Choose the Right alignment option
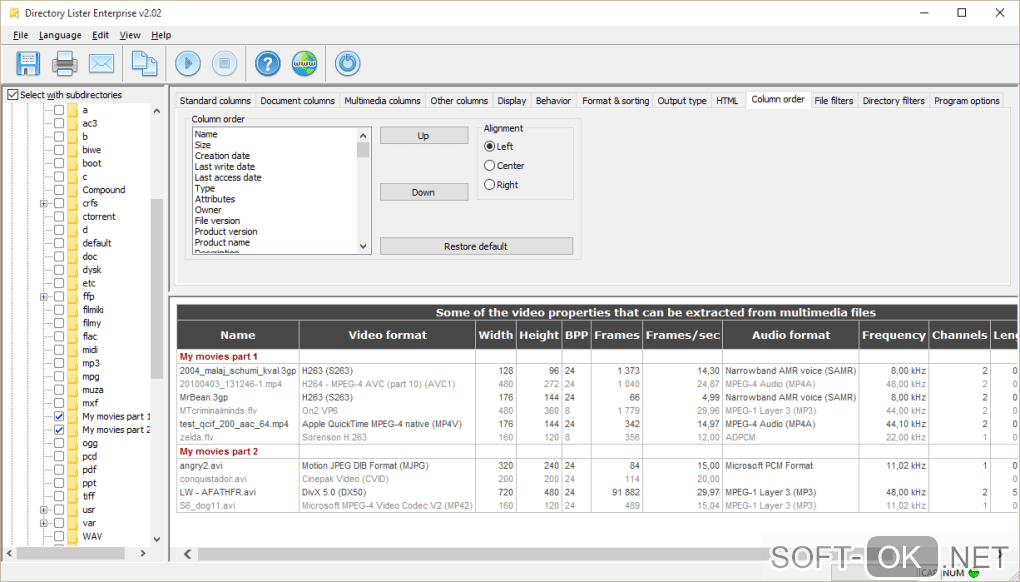 490,184
